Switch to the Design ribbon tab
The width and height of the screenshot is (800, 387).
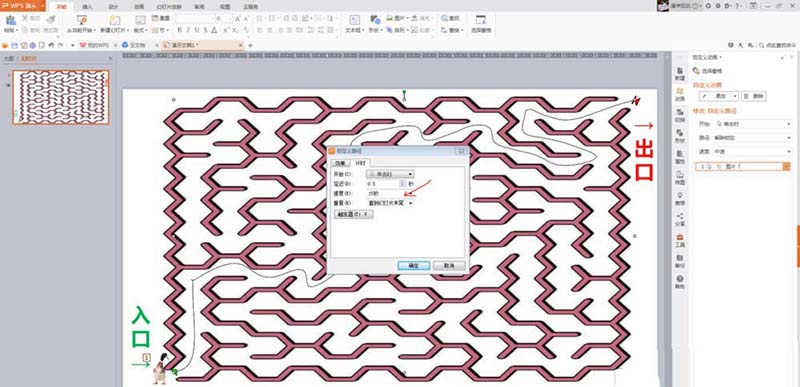113,7
